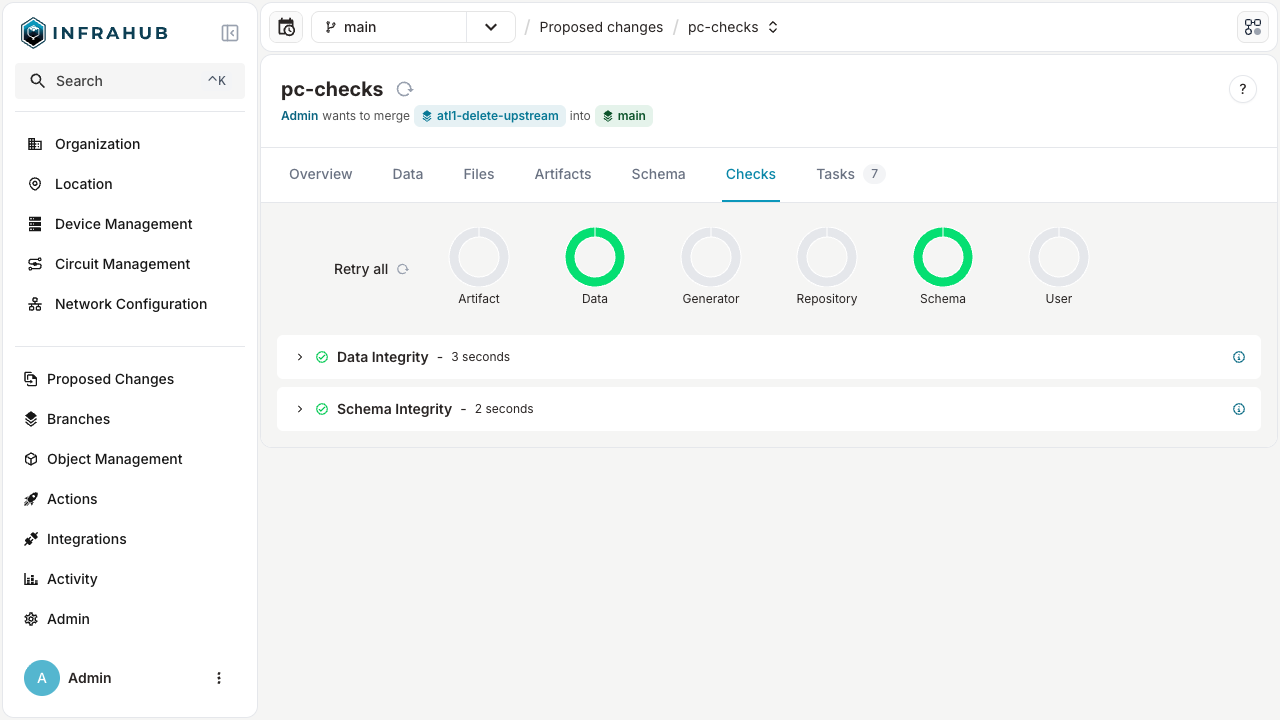
Task: Click the Data Integrity info icon
Action: click(1238, 356)
